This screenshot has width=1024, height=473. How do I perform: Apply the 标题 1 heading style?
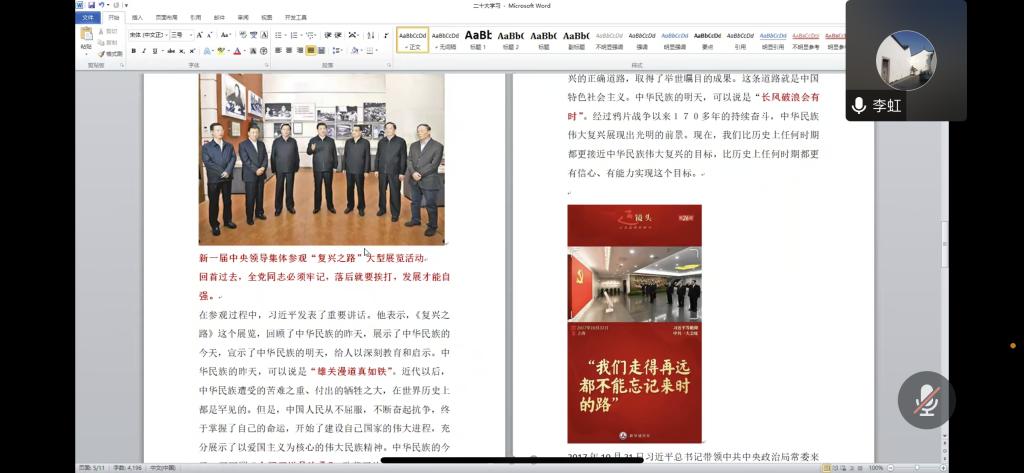coord(478,39)
